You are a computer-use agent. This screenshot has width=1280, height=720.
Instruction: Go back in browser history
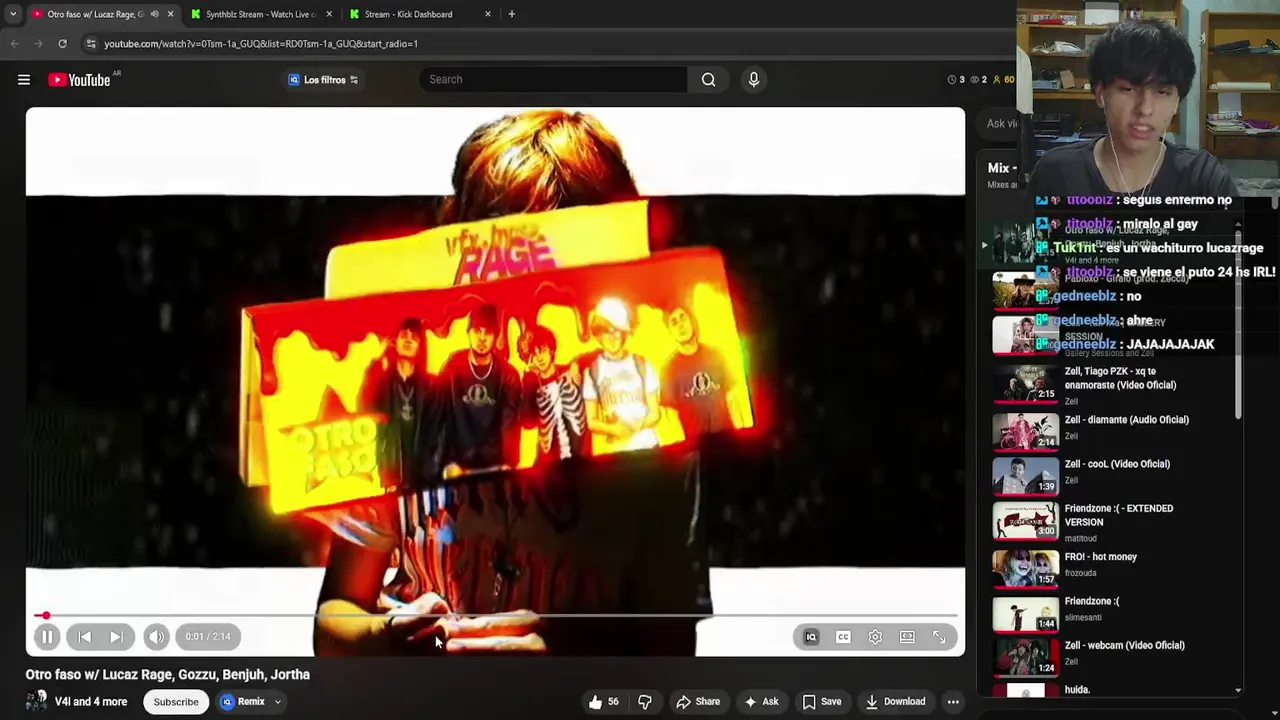pos(14,44)
